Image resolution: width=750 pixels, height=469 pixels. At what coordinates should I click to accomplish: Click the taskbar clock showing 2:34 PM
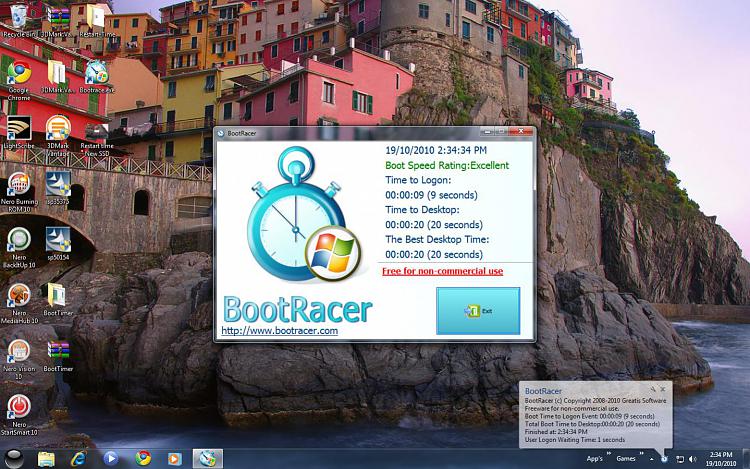(x=721, y=459)
